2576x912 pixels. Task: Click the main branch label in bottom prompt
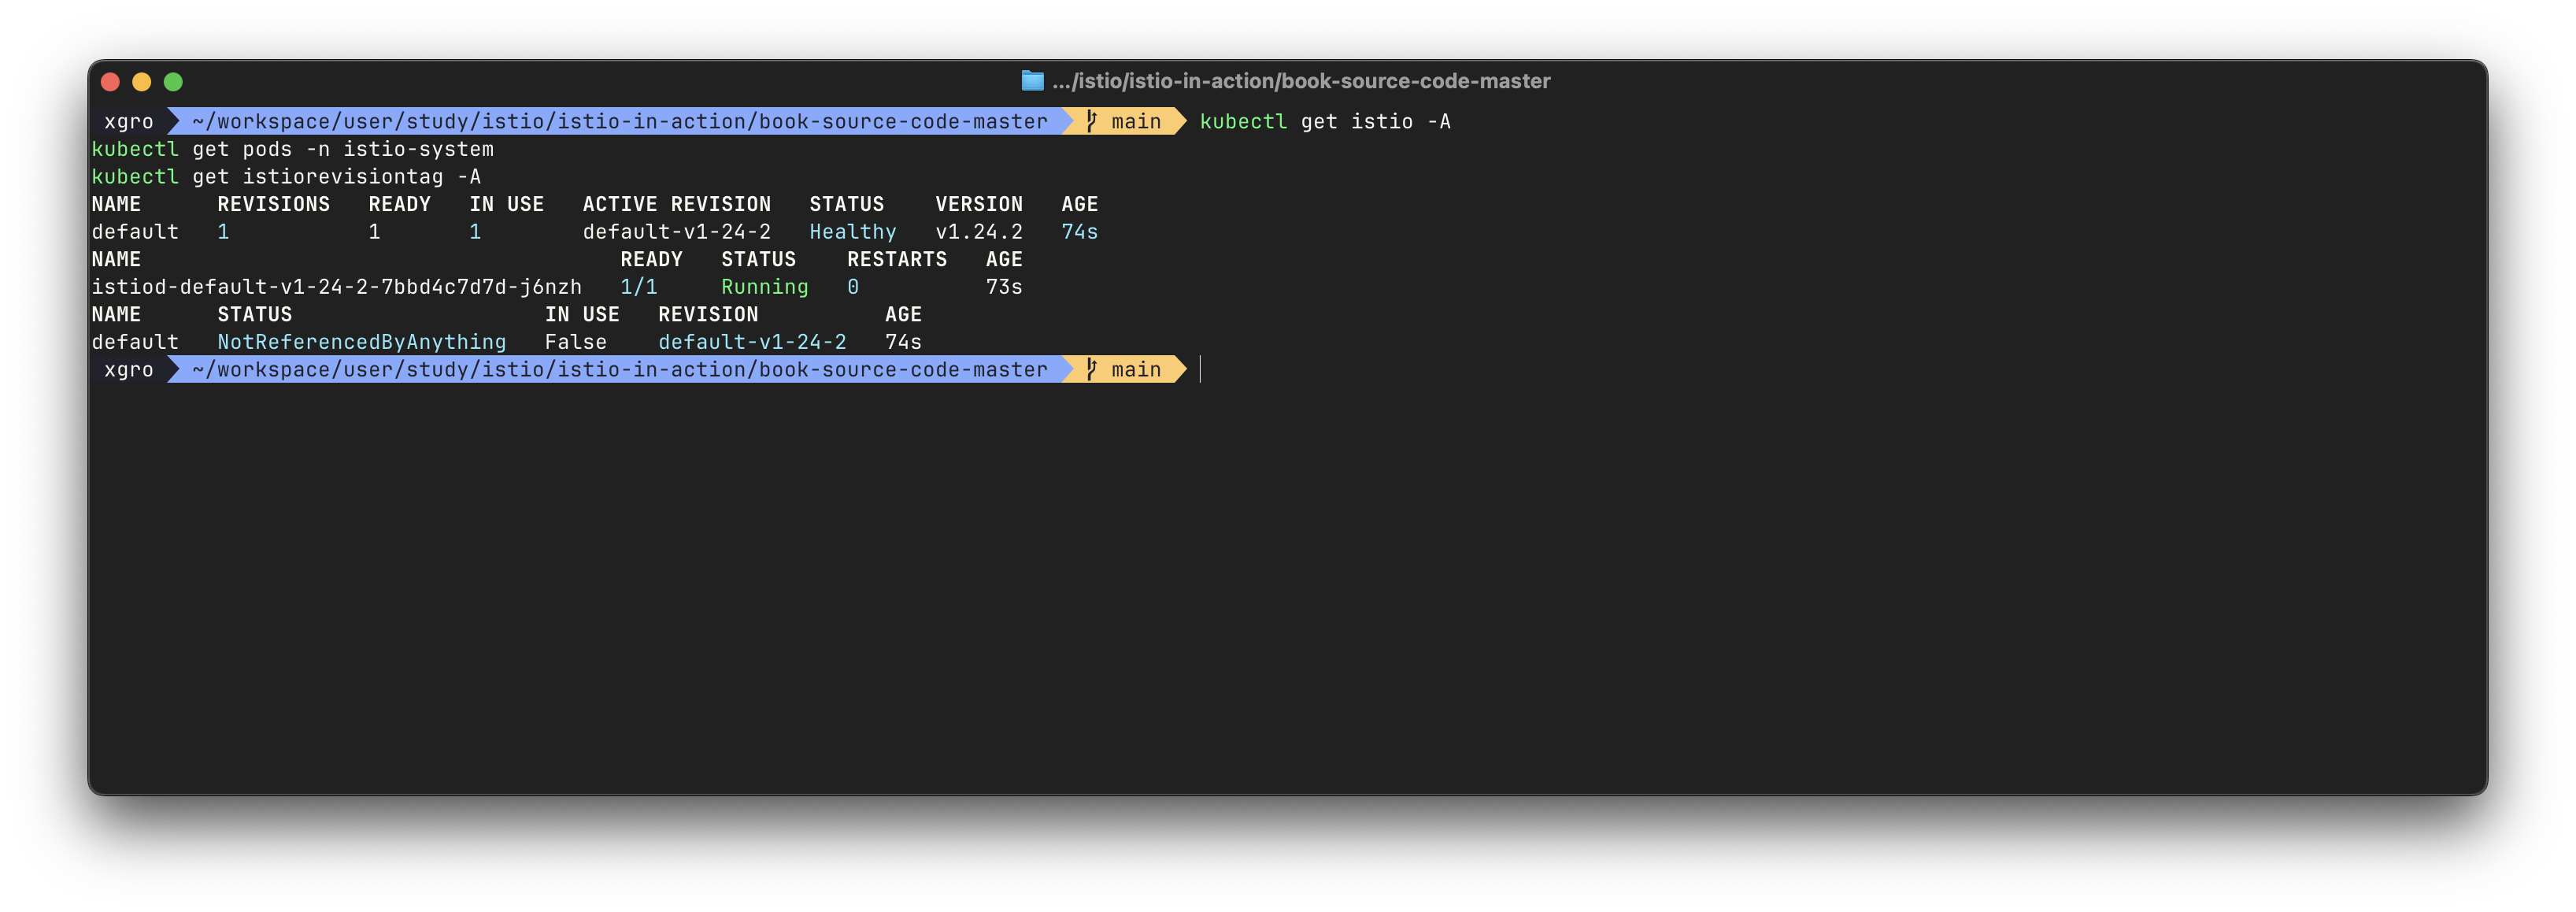[1136, 369]
